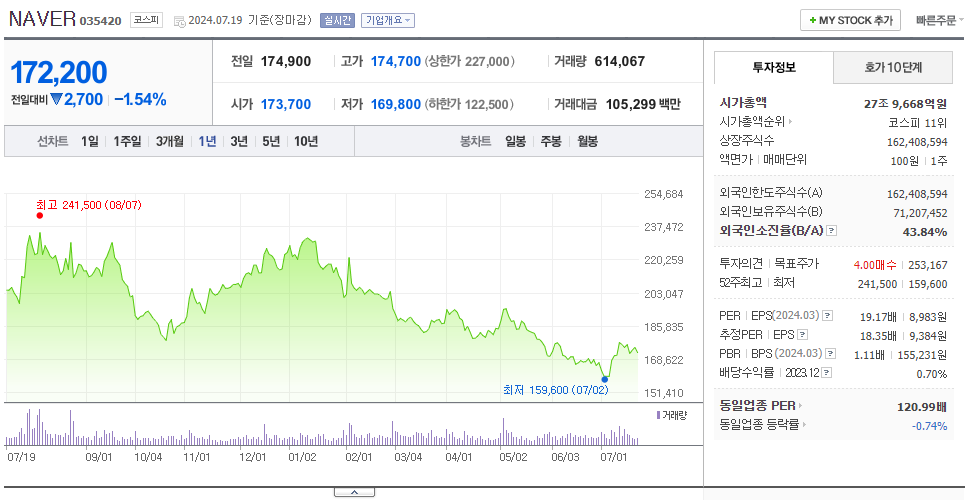
Task: Click the help icon next to PBR BPS(2024.03)
Action: 831,354
